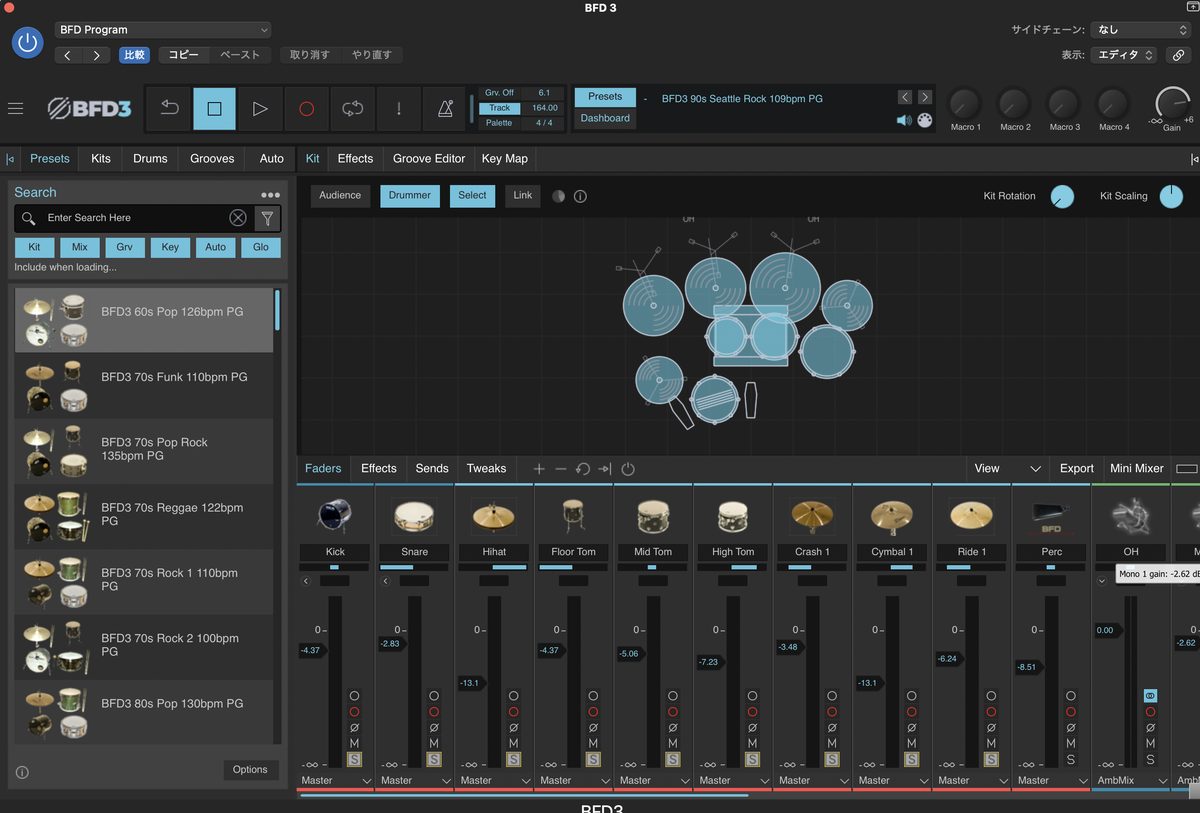Click the Options button
The image size is (1200, 813).
(250, 770)
